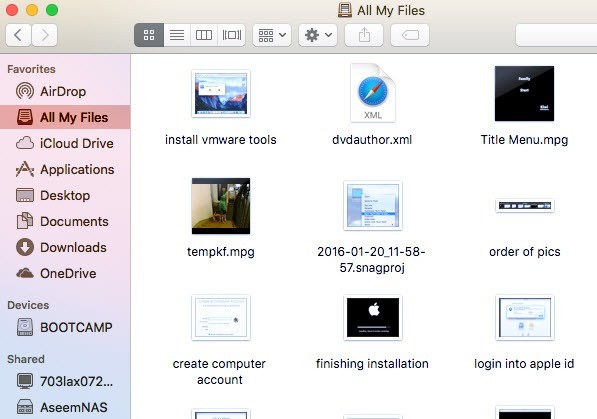597x419 pixels.
Task: Select the dvdauthor.xml file icon
Action: (373, 93)
